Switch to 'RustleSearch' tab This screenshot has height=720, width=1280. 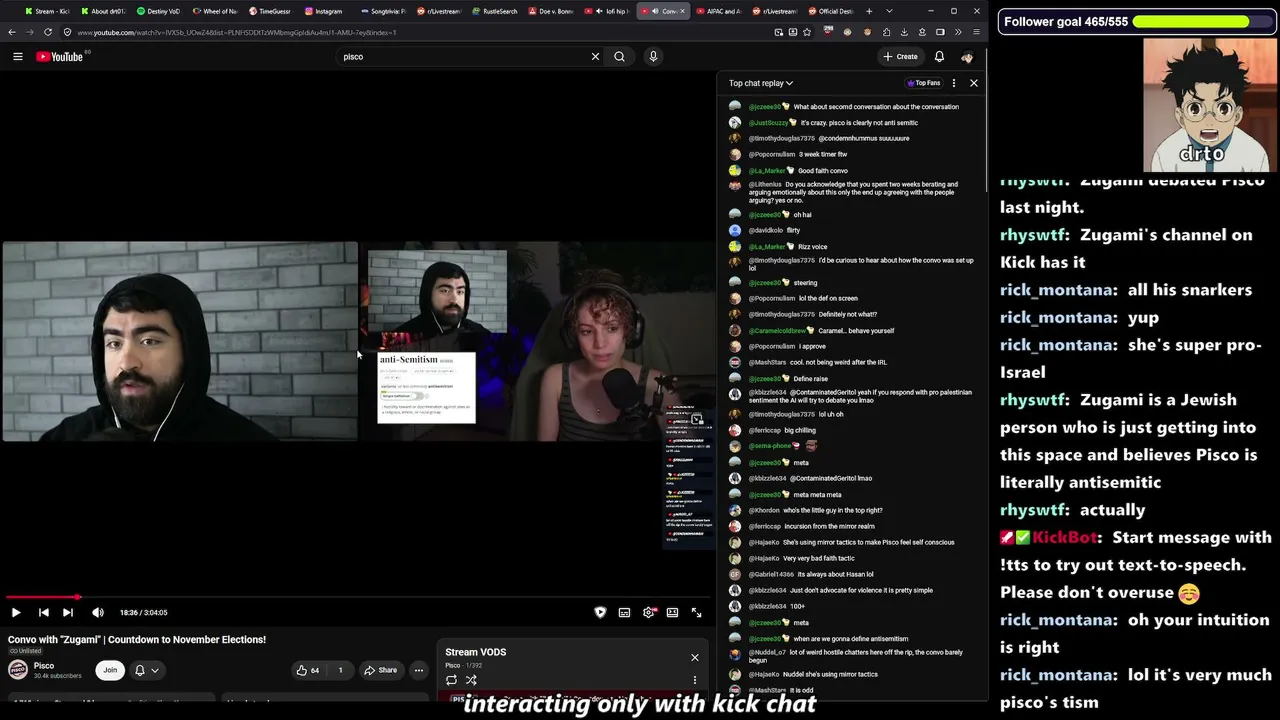click(493, 11)
